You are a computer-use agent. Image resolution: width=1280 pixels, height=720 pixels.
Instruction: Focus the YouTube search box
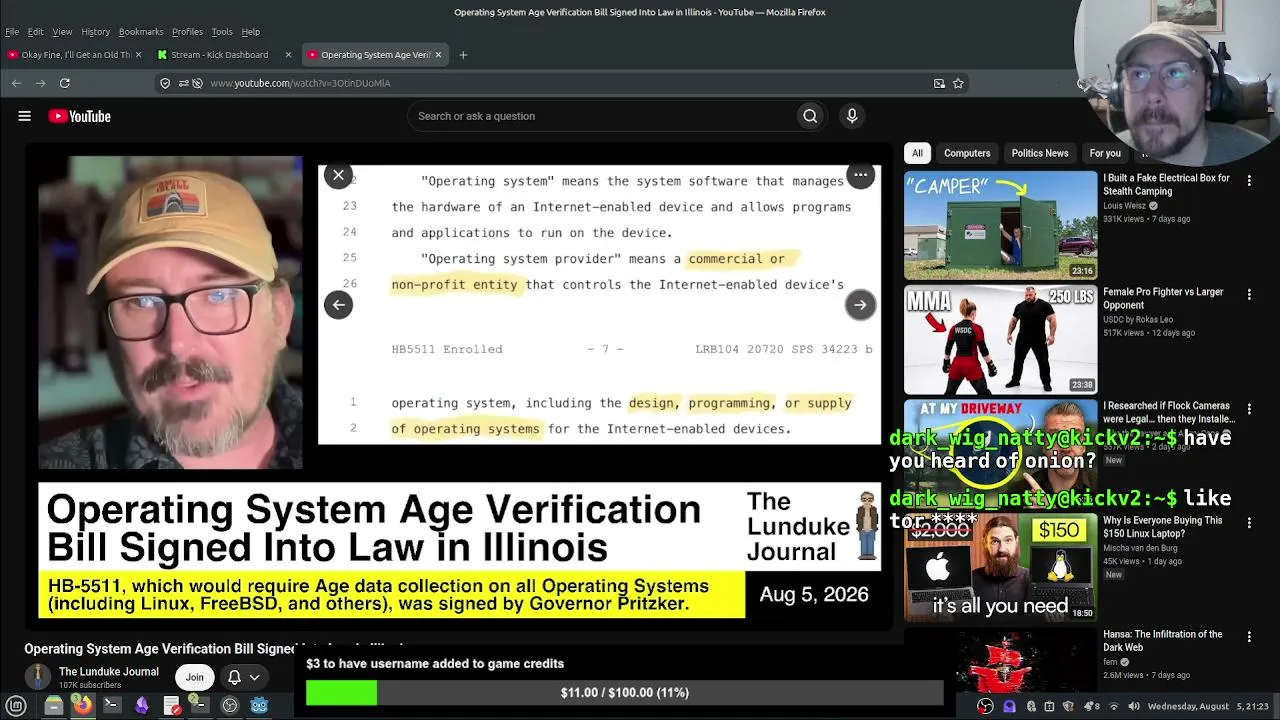[602, 116]
